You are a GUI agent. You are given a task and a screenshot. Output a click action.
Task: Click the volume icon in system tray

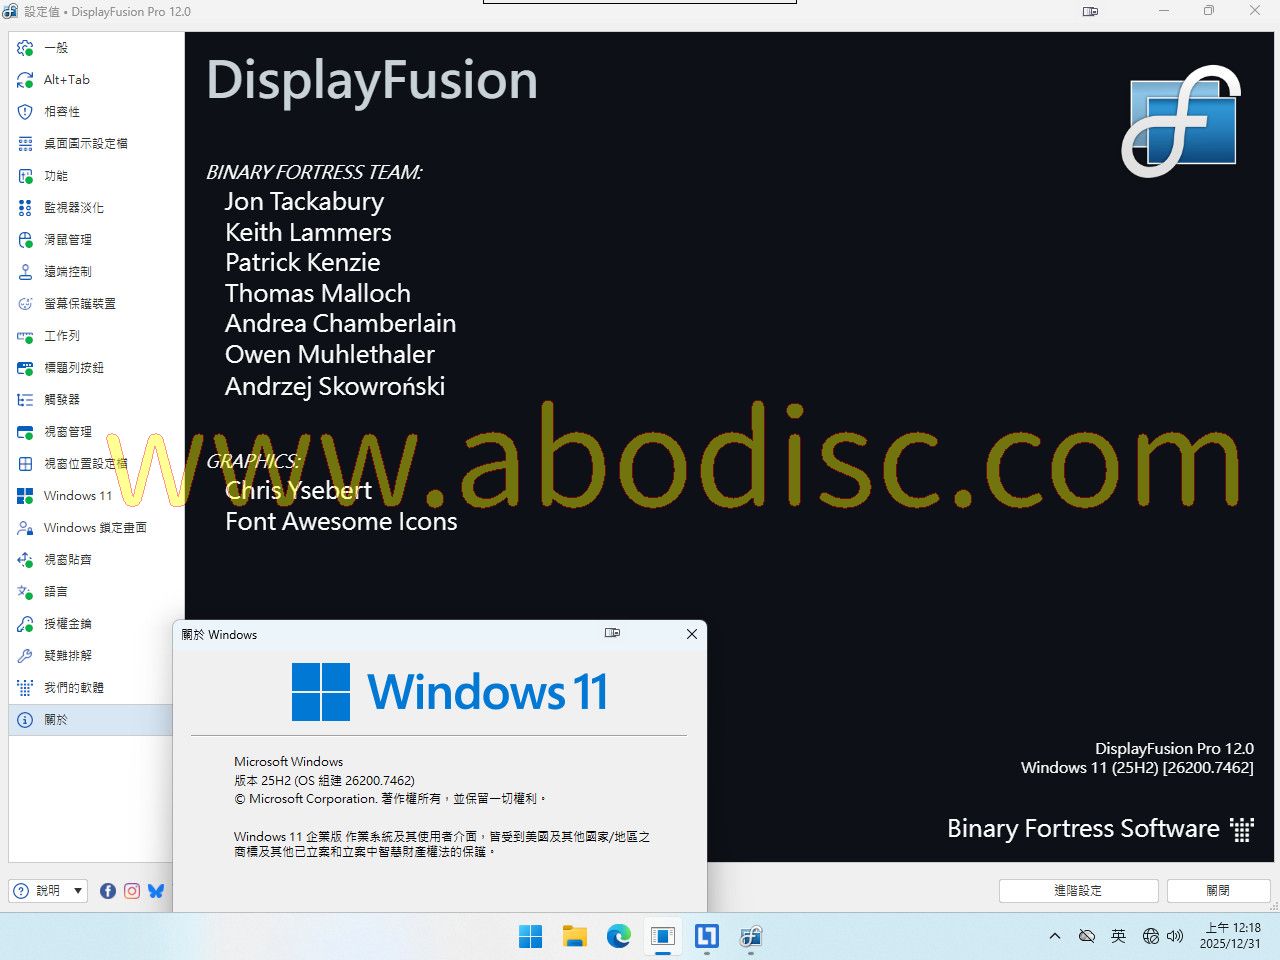pyautogui.click(x=1175, y=936)
